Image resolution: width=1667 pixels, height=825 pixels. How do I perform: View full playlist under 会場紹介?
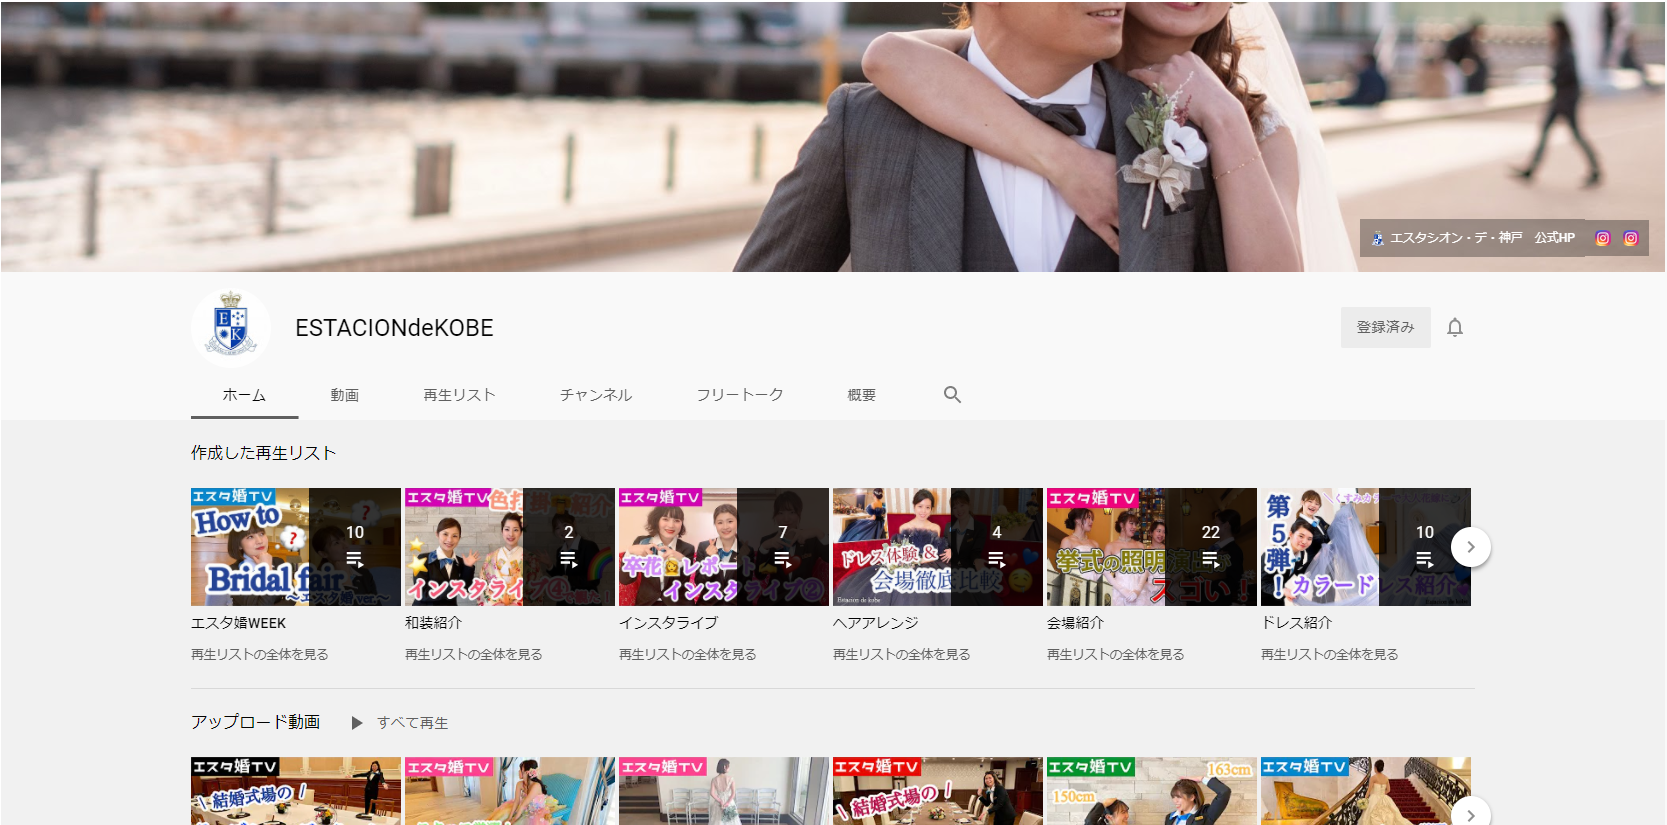(x=1116, y=655)
